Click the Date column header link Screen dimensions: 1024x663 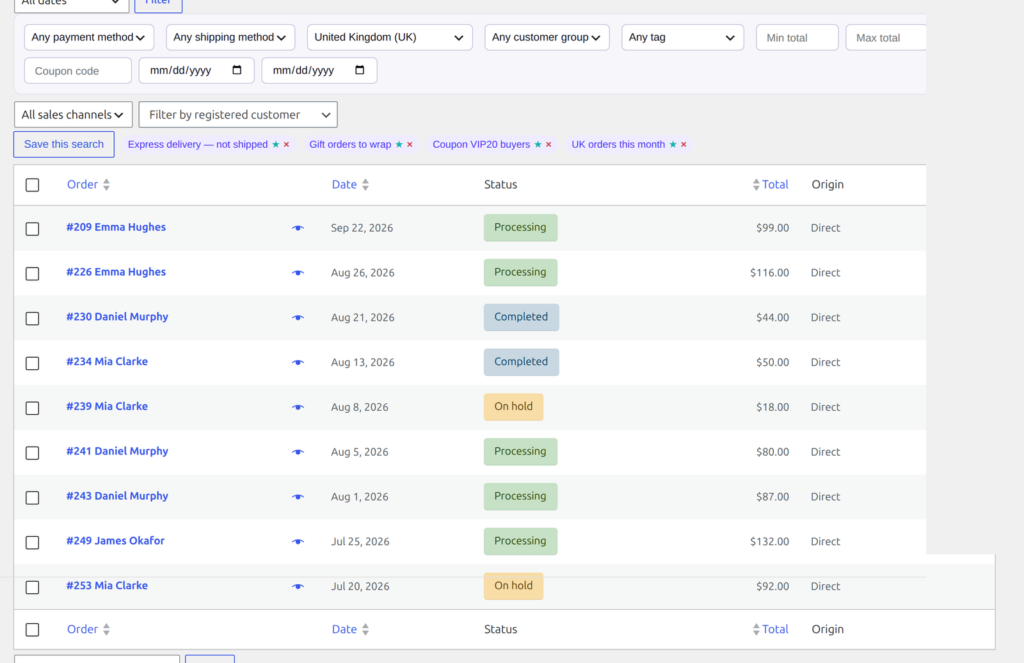(x=344, y=185)
